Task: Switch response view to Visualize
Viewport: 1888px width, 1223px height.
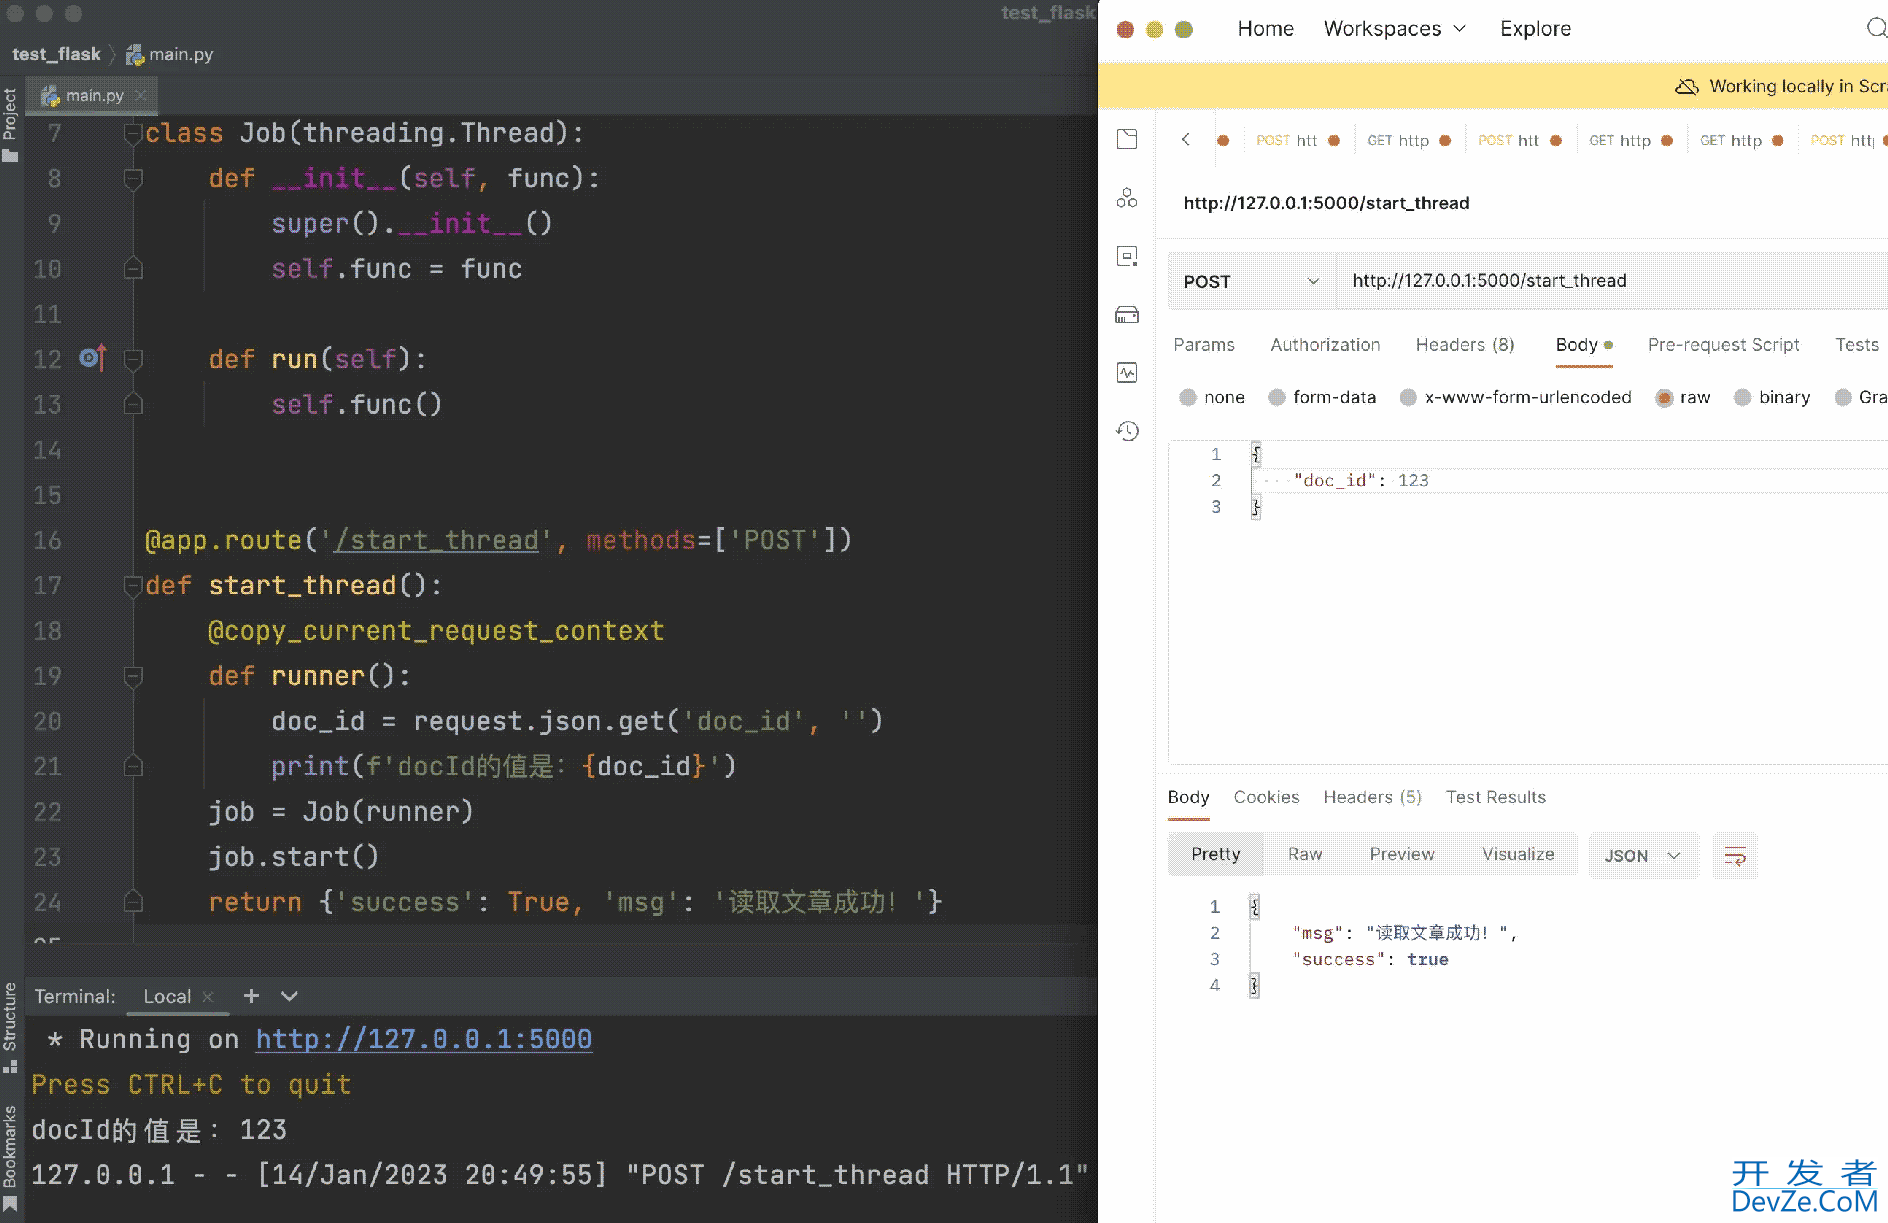Action: (x=1518, y=854)
